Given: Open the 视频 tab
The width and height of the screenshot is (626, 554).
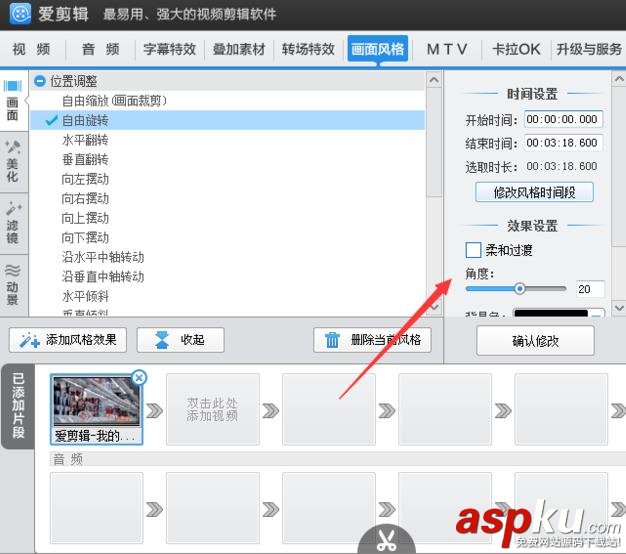Looking at the screenshot, I should click(x=31, y=49).
